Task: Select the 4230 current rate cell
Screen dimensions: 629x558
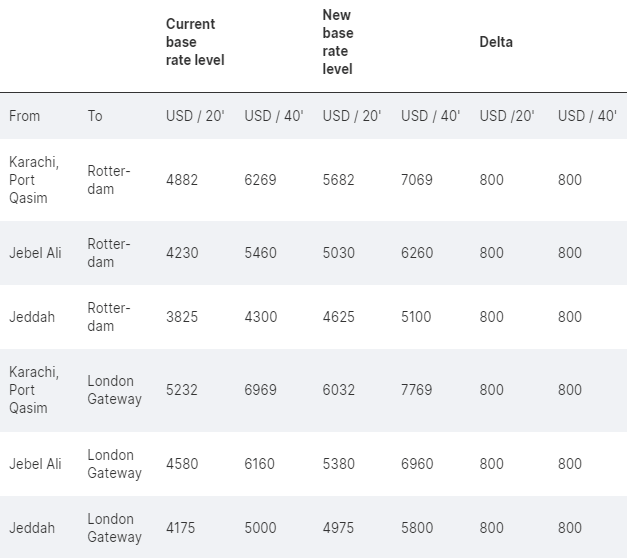Action: coord(182,253)
